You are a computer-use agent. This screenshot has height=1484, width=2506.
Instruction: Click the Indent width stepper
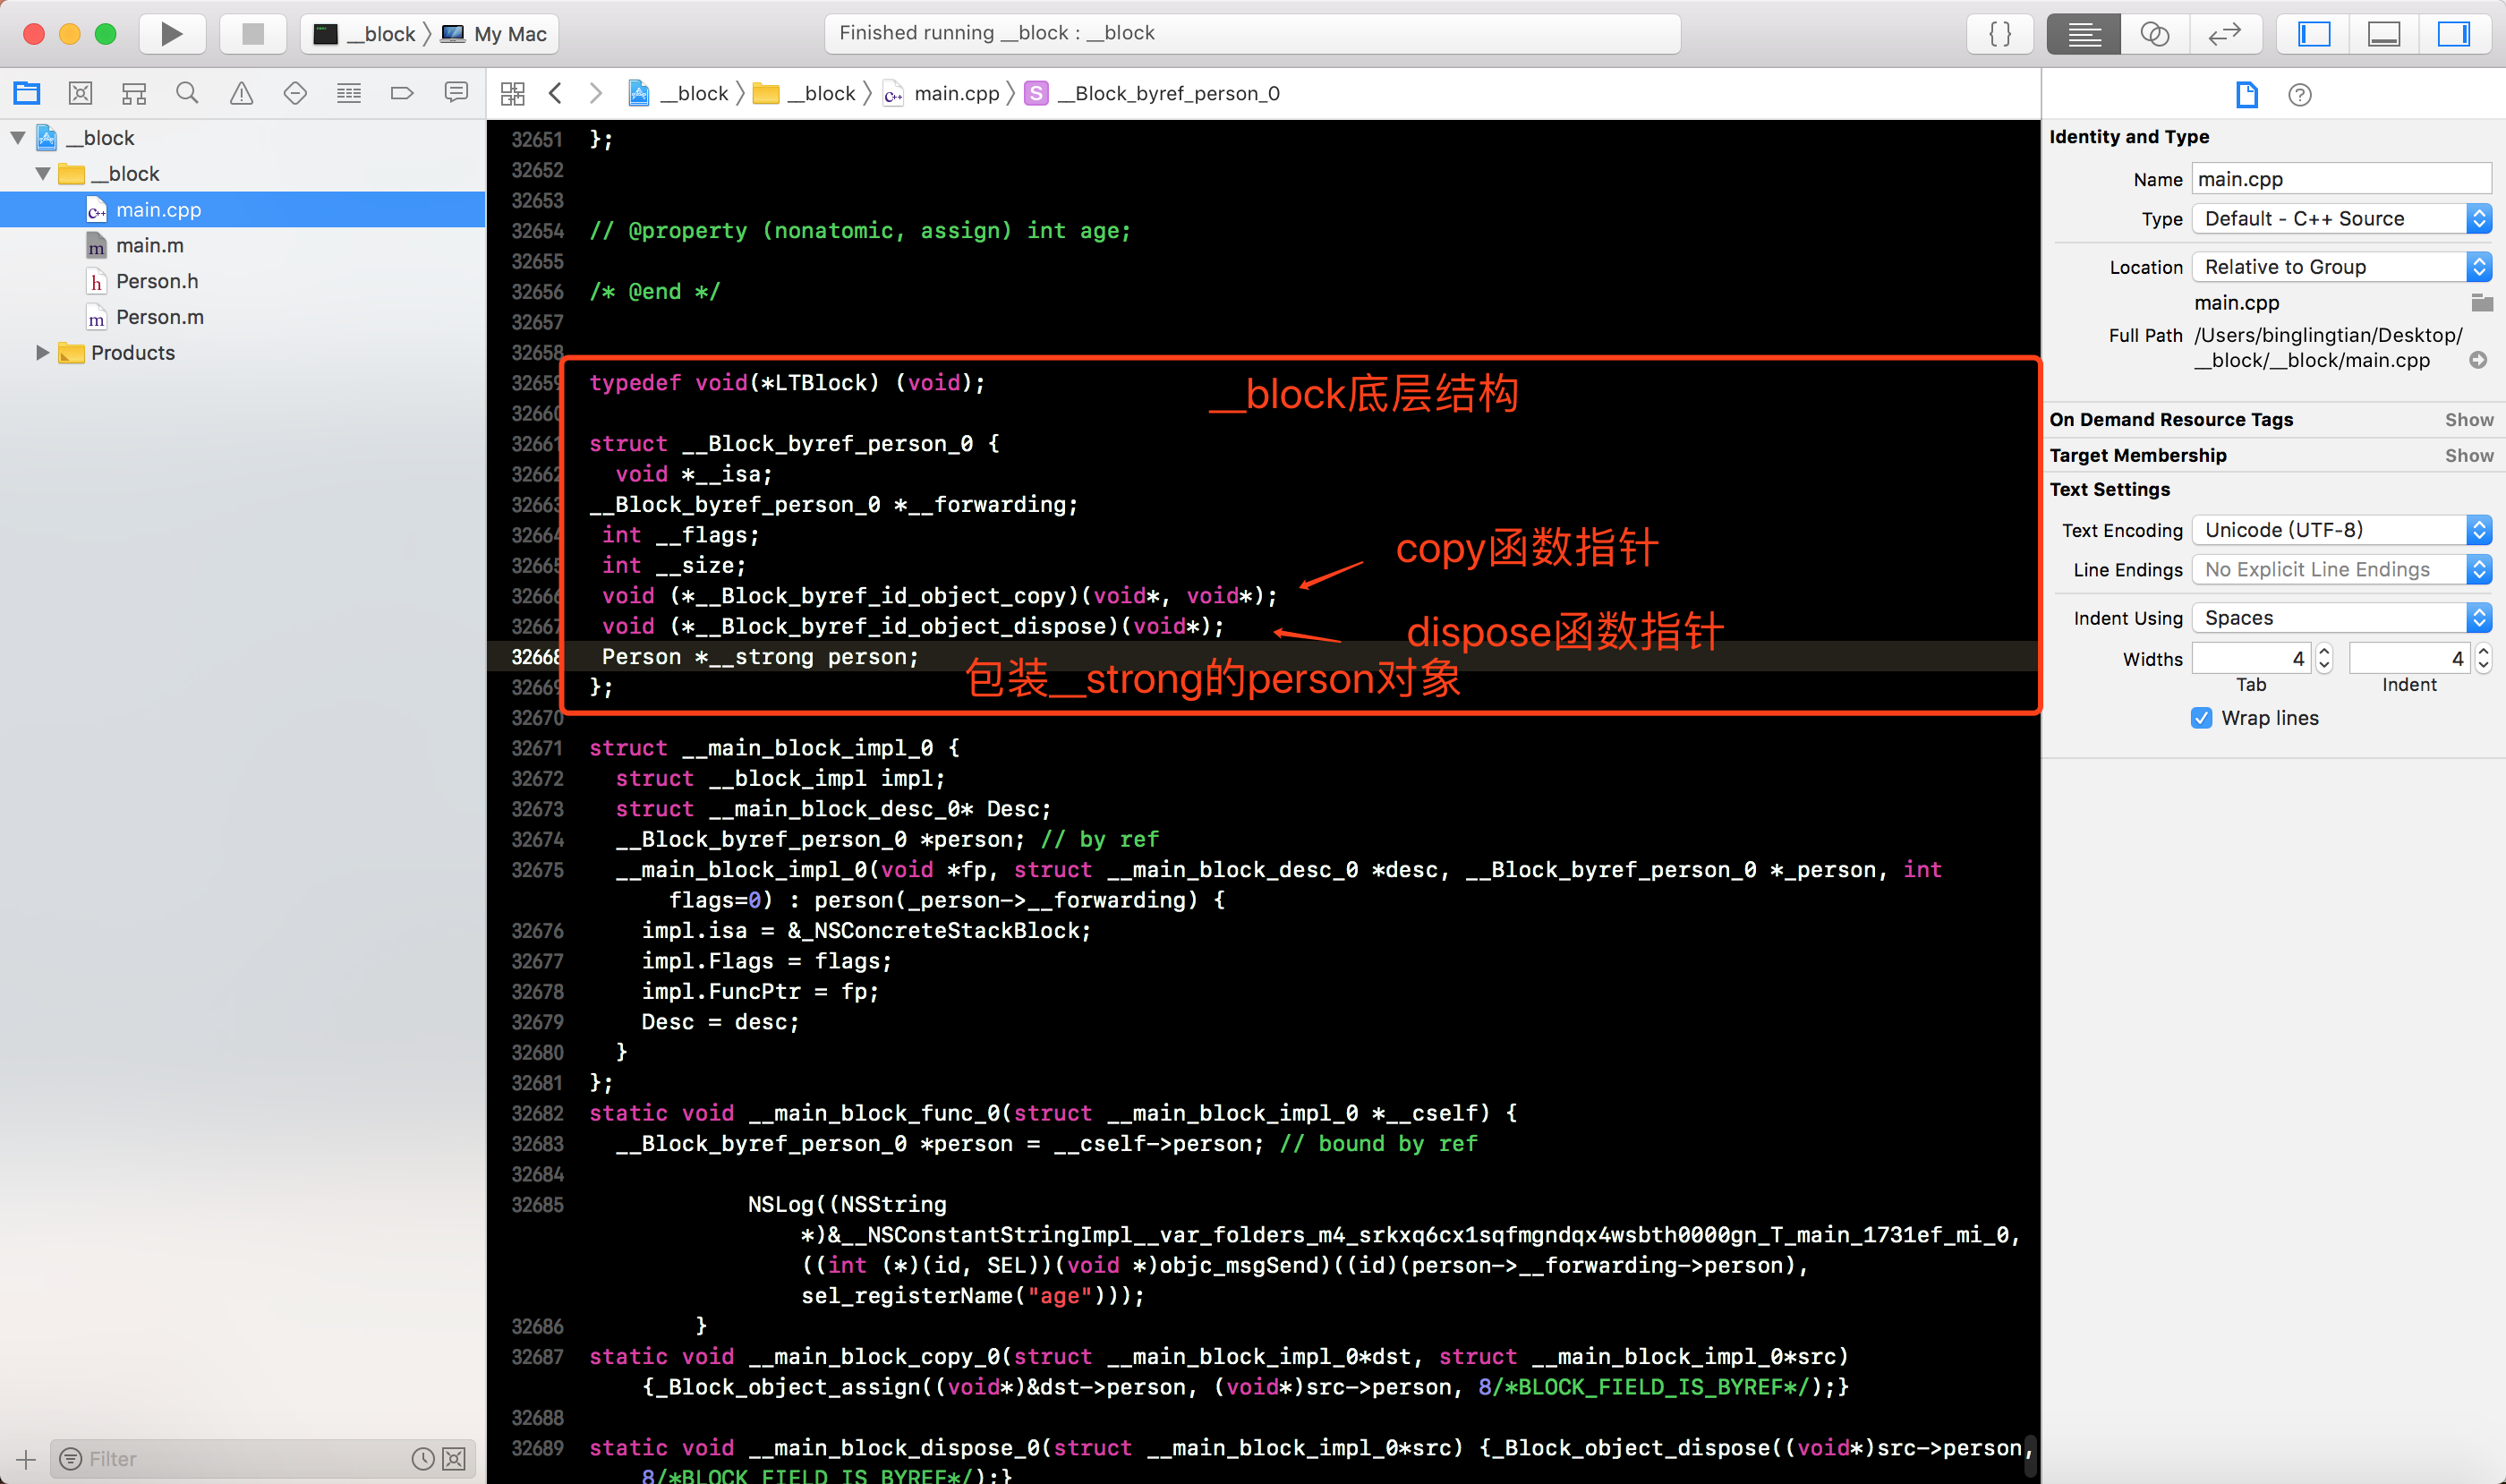click(x=2483, y=658)
